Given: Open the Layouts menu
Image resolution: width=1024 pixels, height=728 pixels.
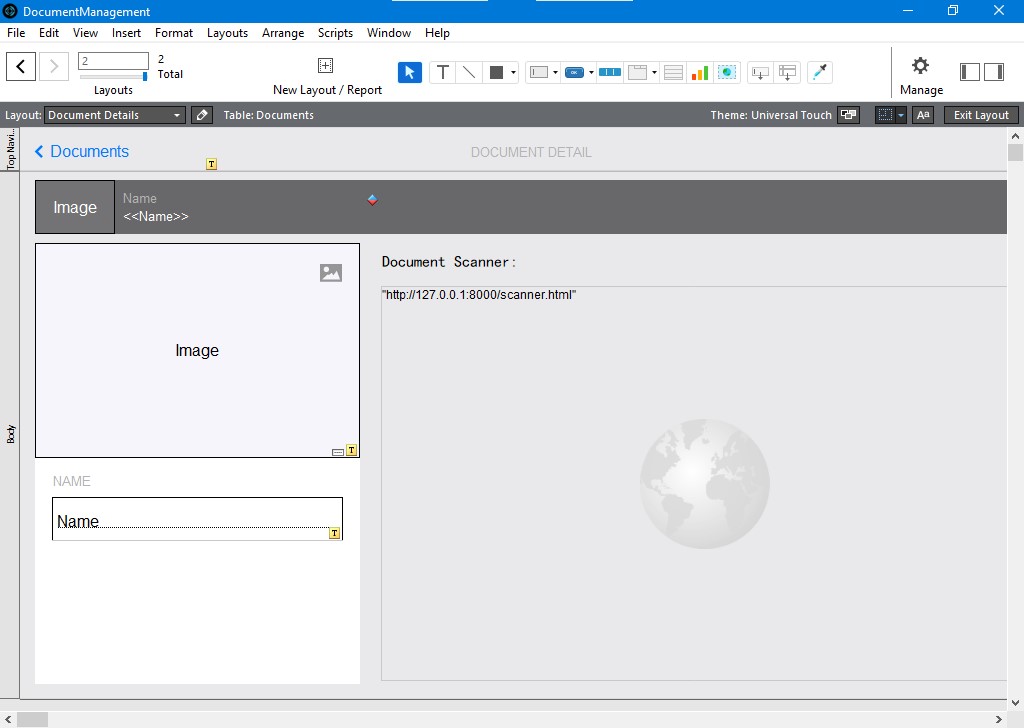Looking at the screenshot, I should [227, 33].
